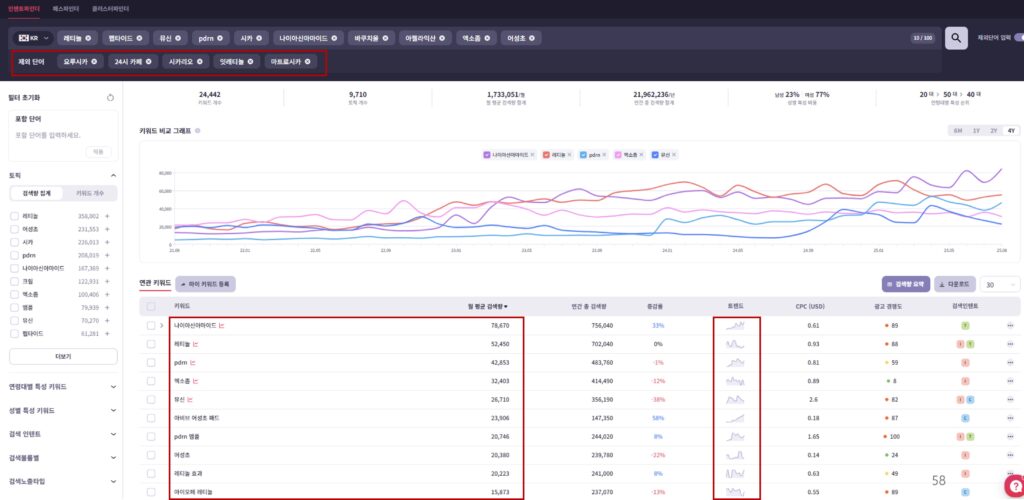Screen dimensions: 1024x500
Task: Select the 1Y chart range tab
Action: coord(975,131)
